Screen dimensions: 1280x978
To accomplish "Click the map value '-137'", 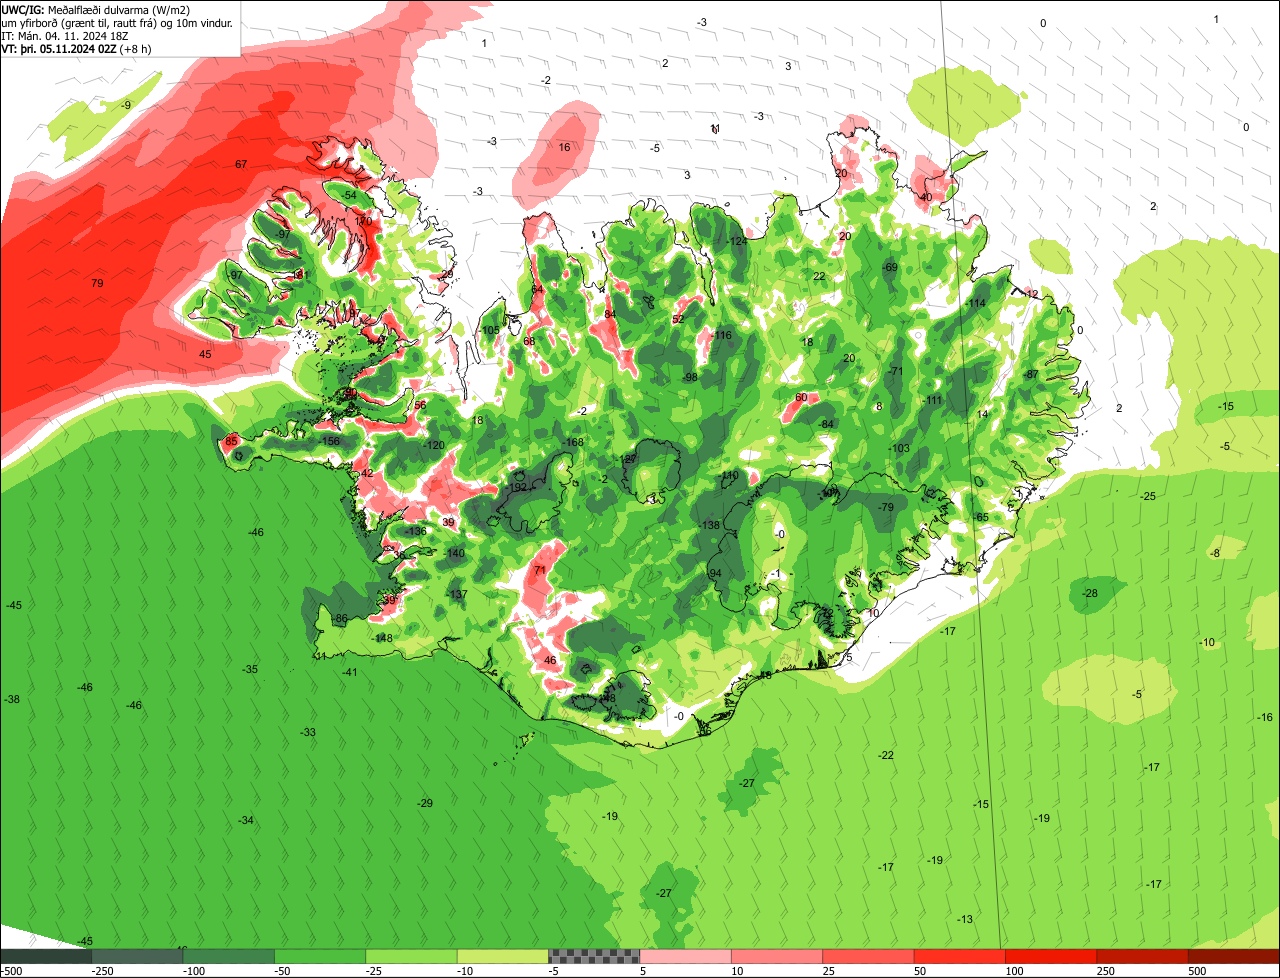I will pyautogui.click(x=458, y=594).
